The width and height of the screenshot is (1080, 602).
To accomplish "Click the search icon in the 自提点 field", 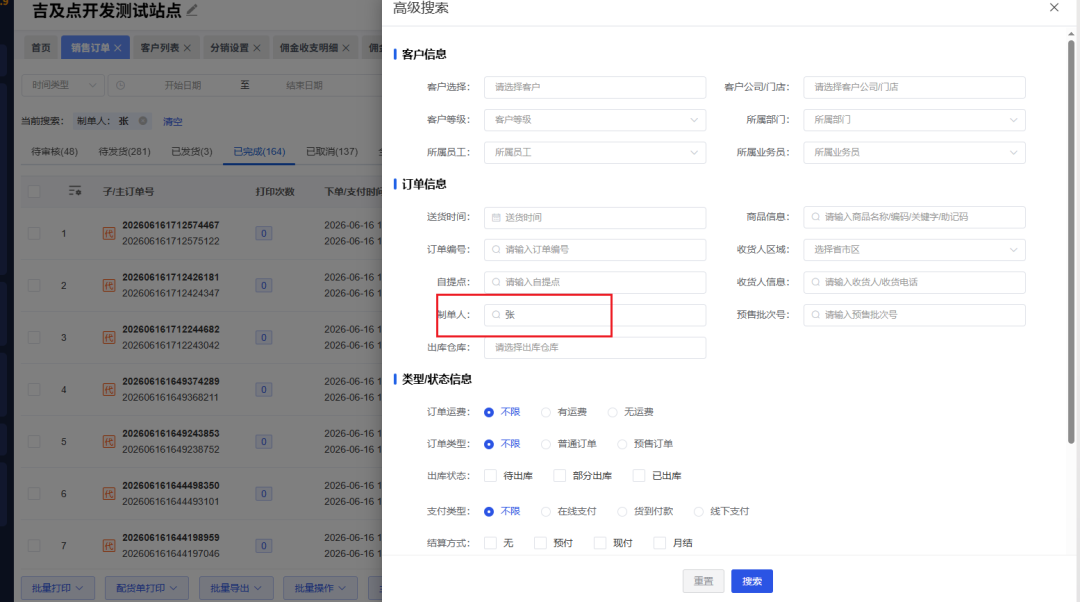I will (x=496, y=282).
